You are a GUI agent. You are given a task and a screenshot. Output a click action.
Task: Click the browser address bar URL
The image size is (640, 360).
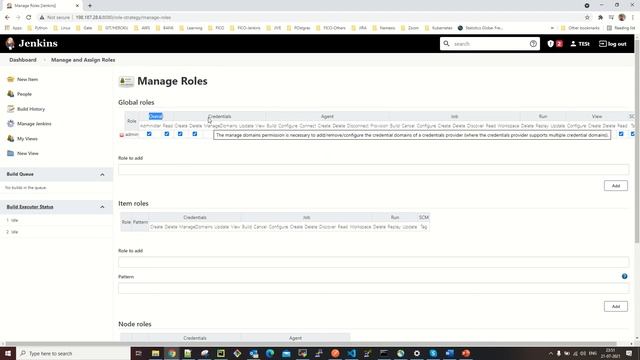point(123,18)
